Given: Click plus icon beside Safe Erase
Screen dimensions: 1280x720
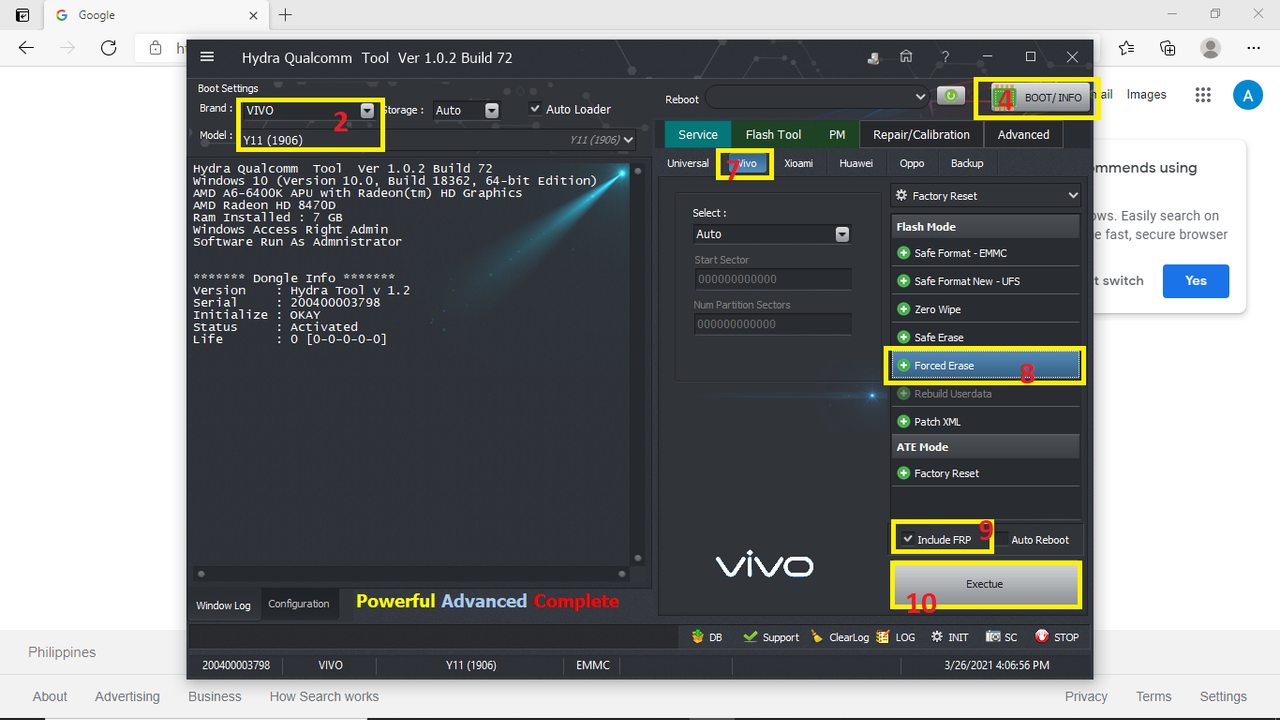Looking at the screenshot, I should [904, 337].
